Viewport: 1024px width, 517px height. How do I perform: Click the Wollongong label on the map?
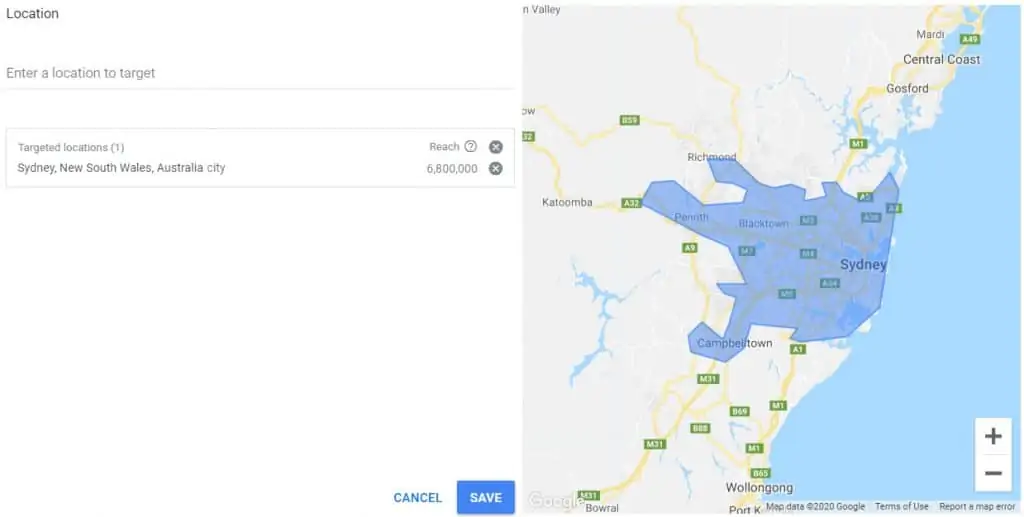(x=759, y=488)
